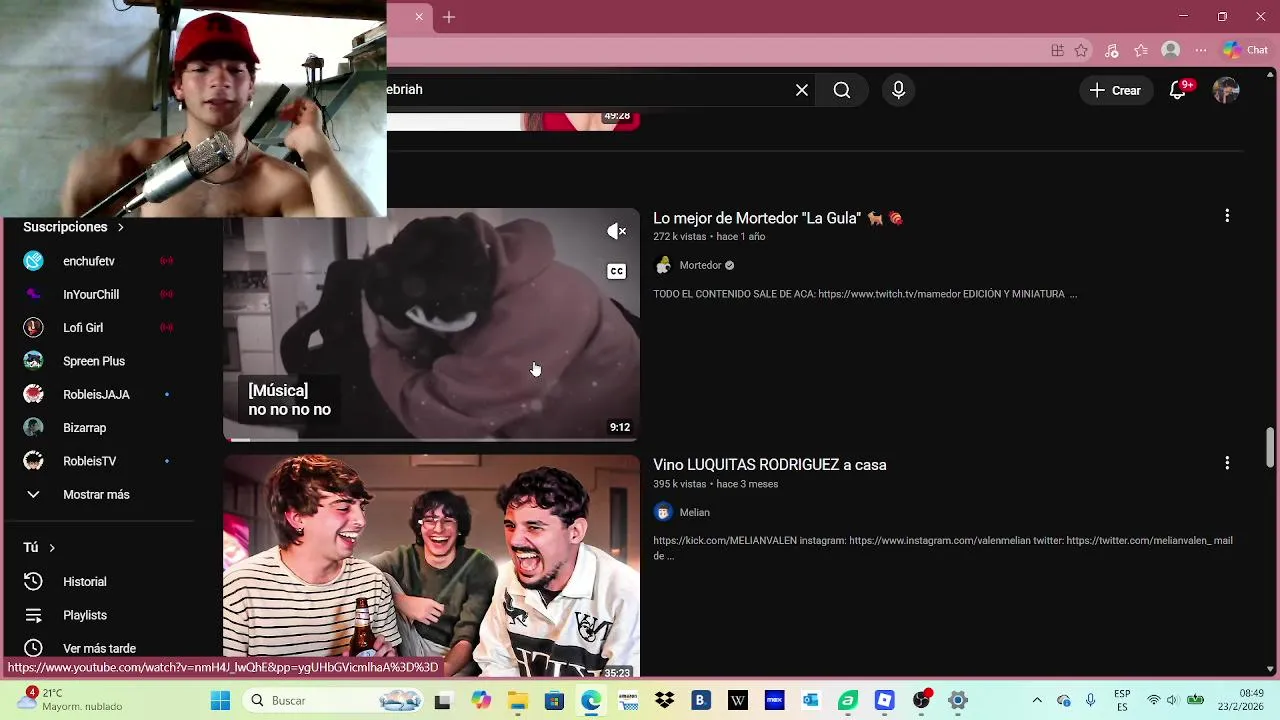The image size is (1280, 720).
Task: Go to the Melian channel name
Action: [x=694, y=512]
